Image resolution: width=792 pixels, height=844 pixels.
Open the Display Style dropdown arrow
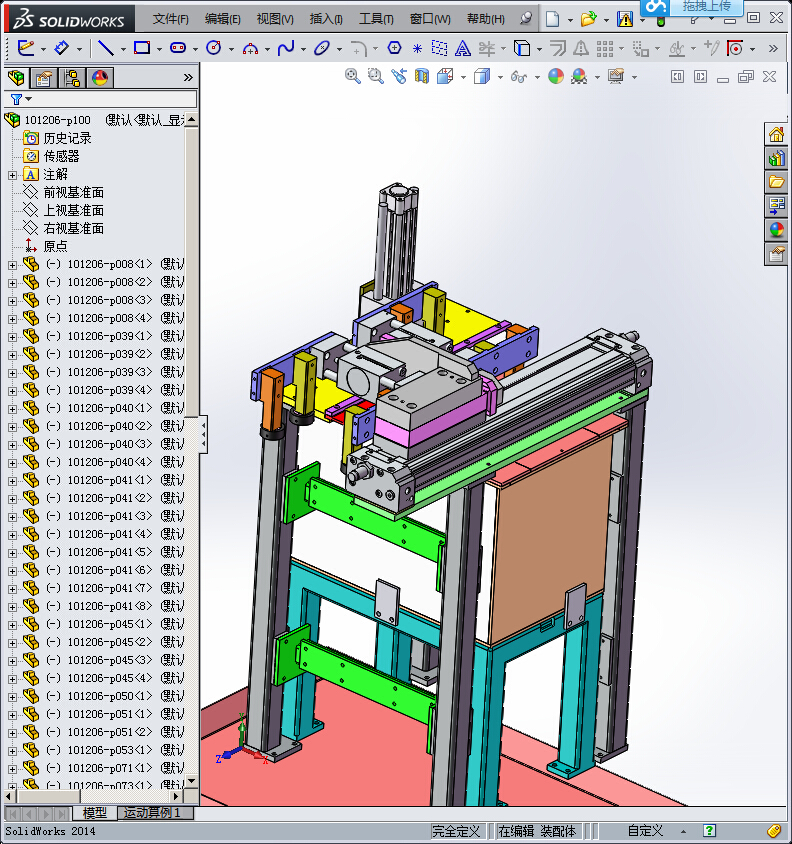[500, 77]
